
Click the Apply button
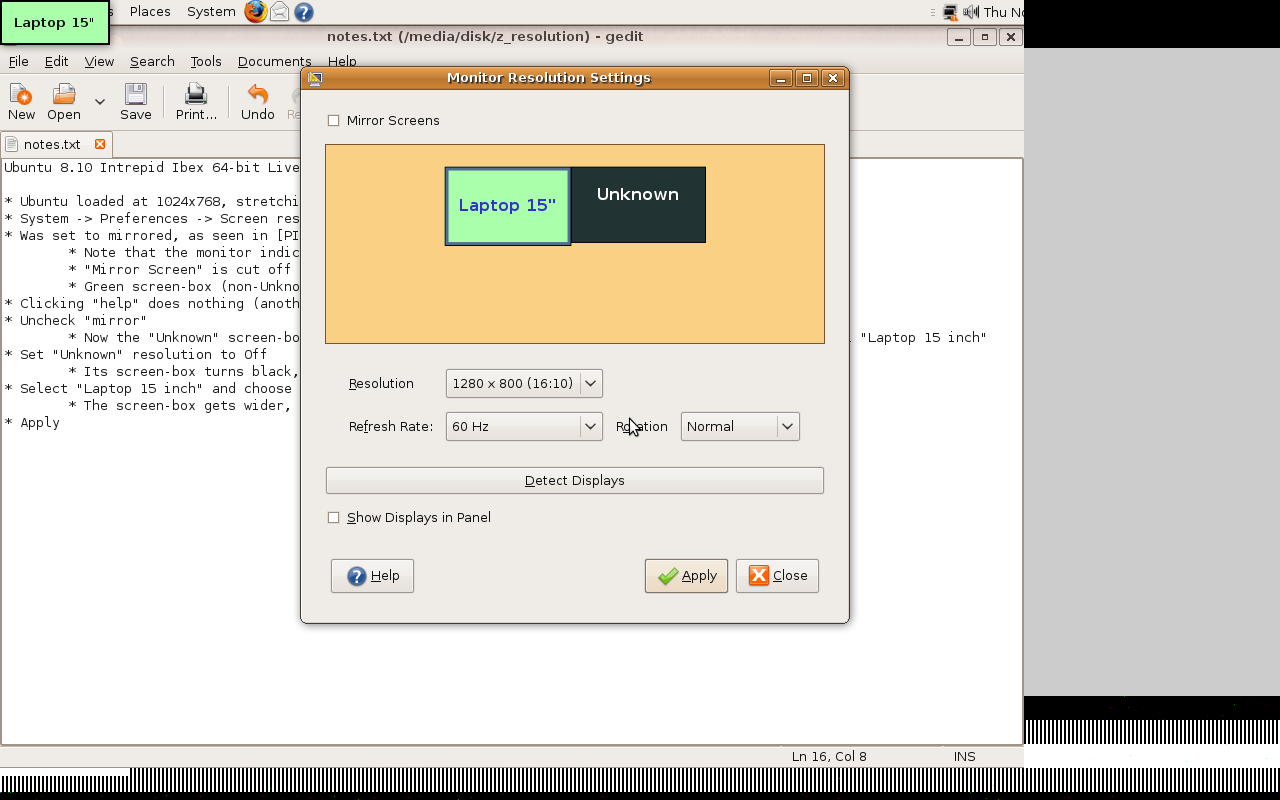686,576
